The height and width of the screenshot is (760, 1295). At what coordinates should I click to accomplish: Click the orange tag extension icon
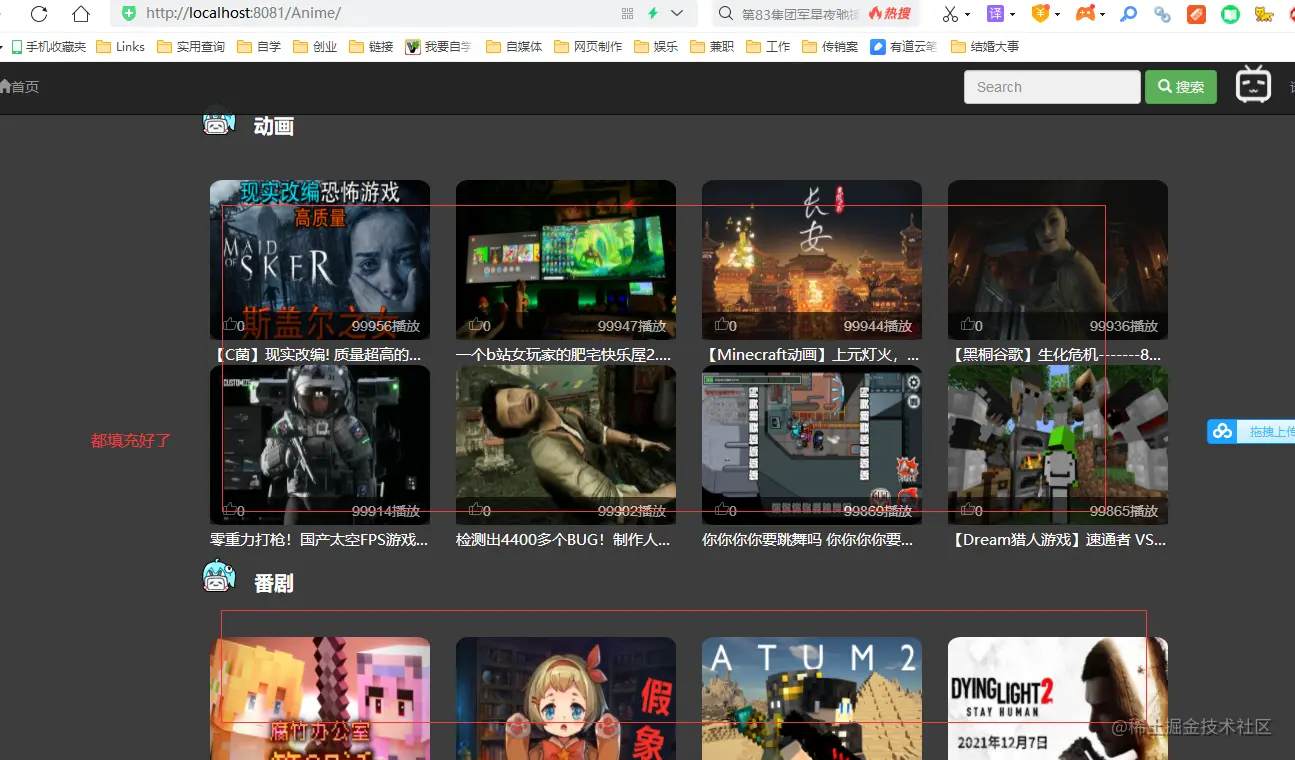click(x=1196, y=14)
